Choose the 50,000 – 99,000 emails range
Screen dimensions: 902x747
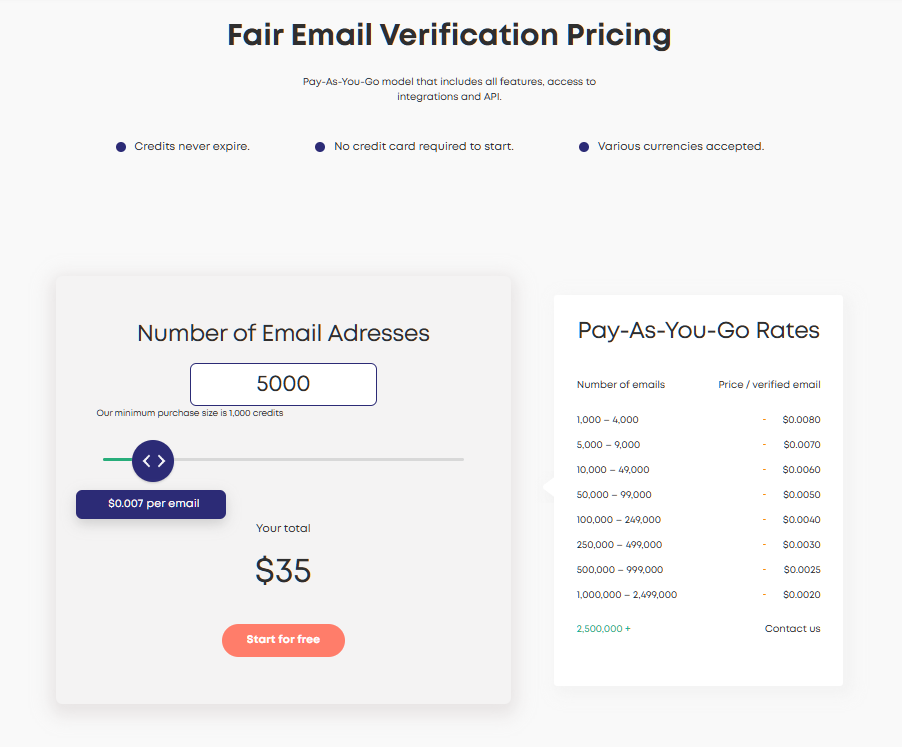pos(614,495)
